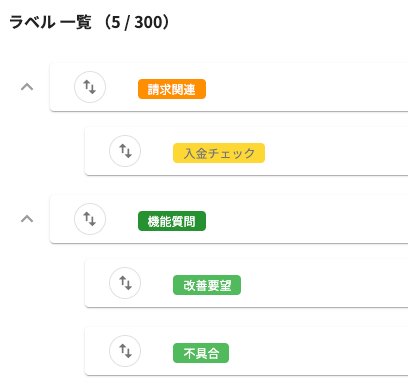The image size is (408, 383).
Task: Click the reorder arrows icon beside 入金チェック
Action: coord(125,151)
